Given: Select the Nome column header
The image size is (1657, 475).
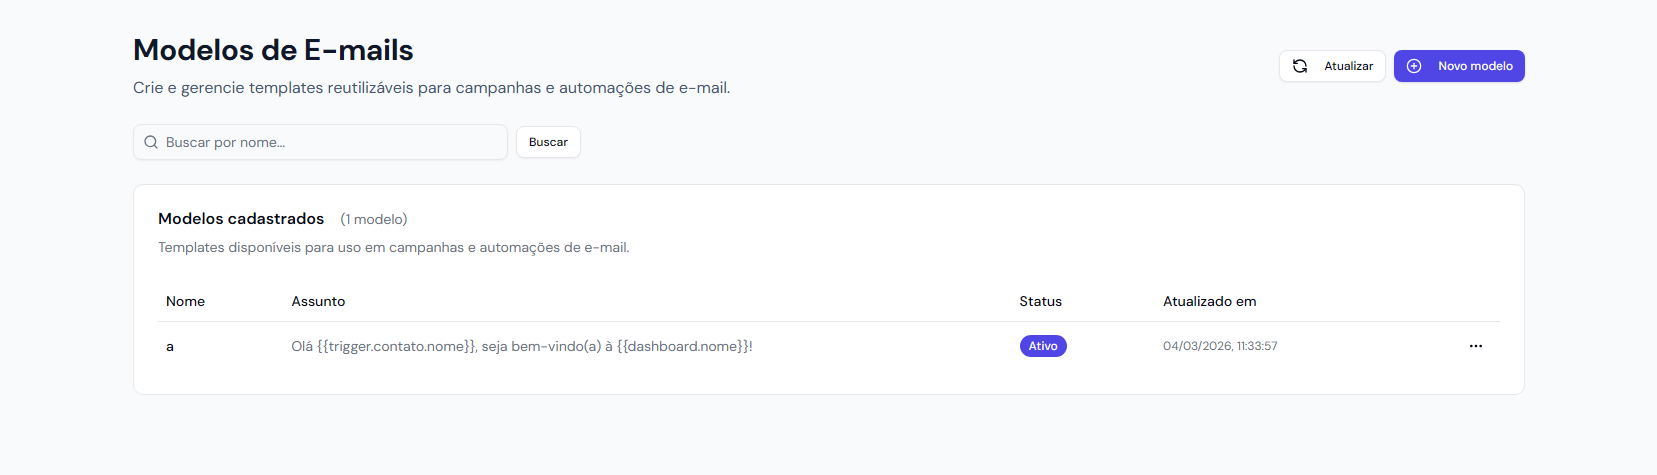Looking at the screenshot, I should tap(185, 301).
